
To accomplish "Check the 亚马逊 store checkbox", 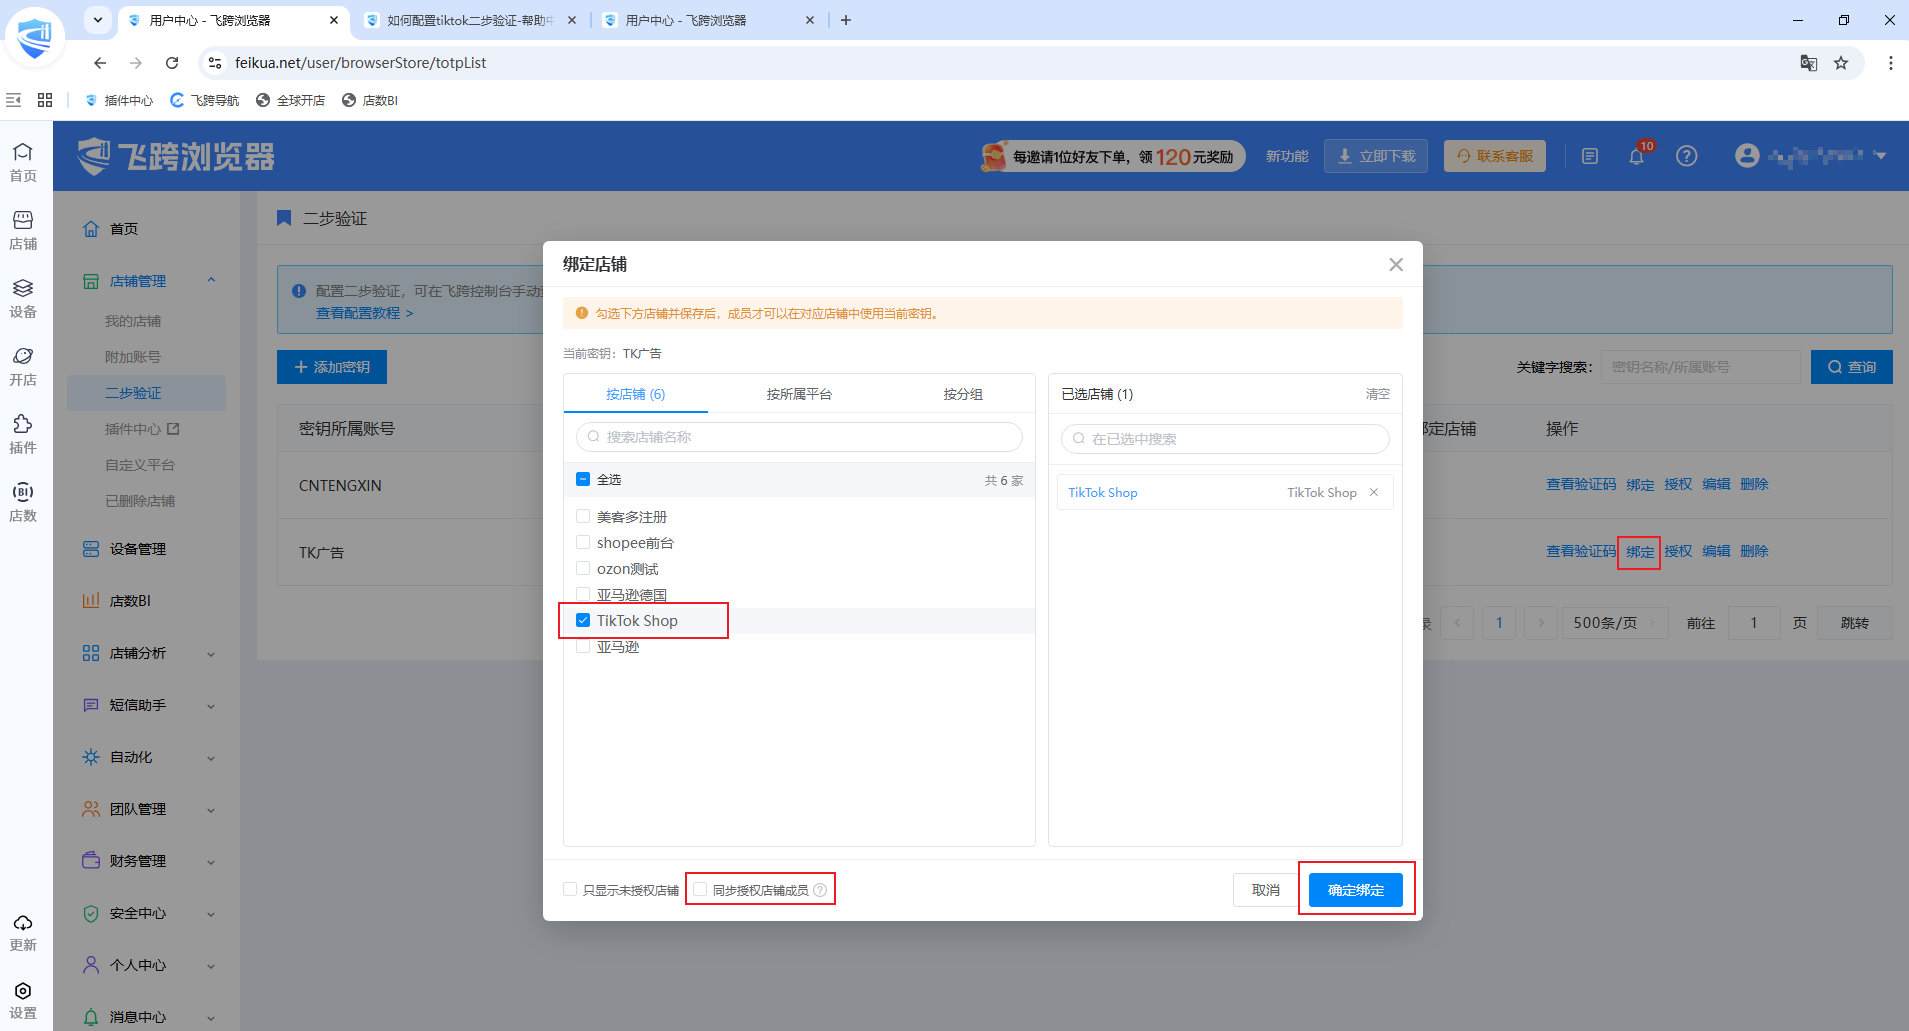I will click(x=583, y=646).
